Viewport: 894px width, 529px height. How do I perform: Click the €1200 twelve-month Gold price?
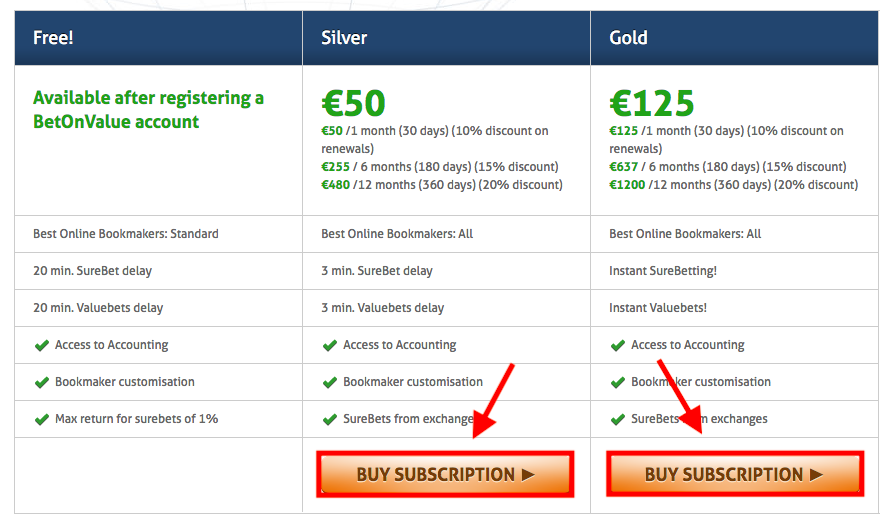tap(627, 185)
